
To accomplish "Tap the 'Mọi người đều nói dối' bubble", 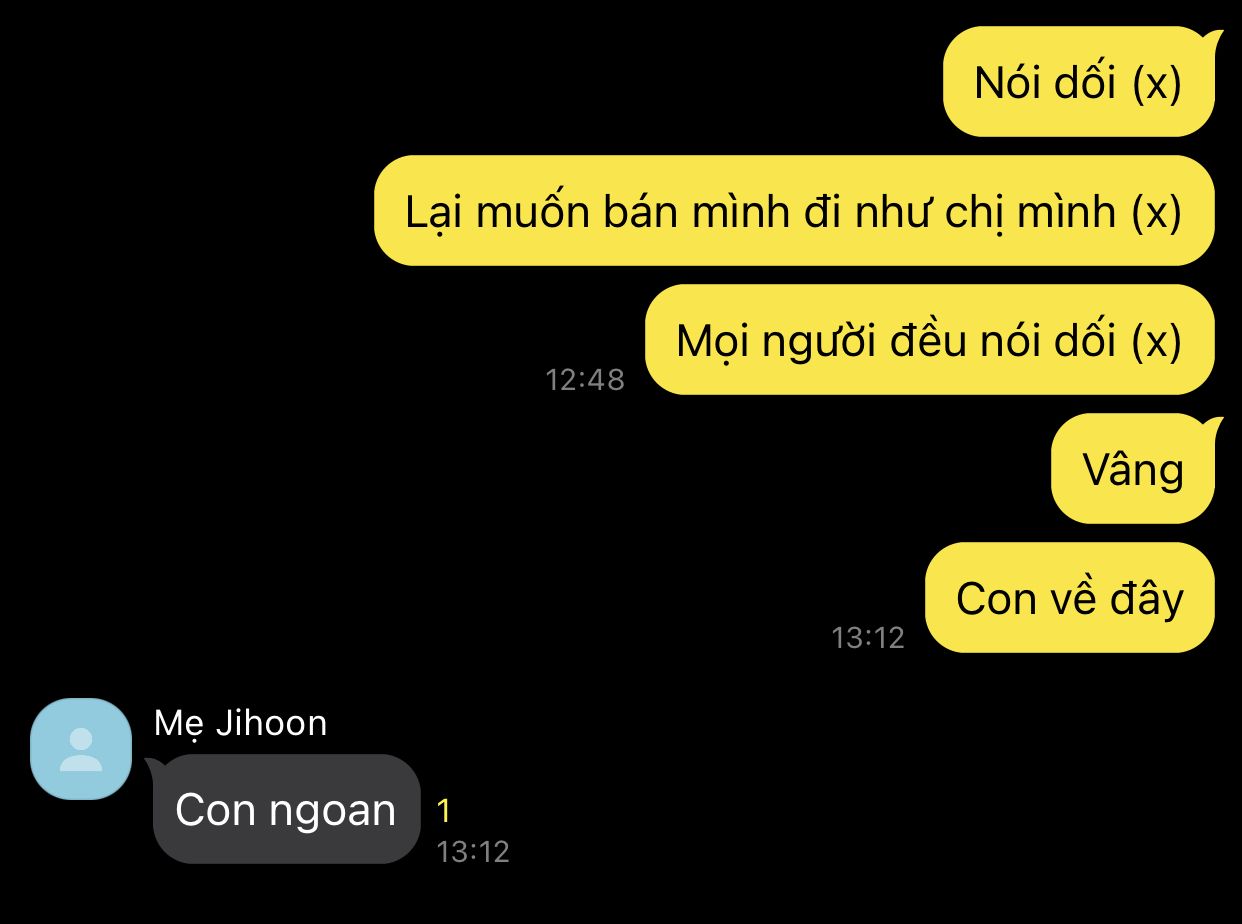I will point(930,340).
